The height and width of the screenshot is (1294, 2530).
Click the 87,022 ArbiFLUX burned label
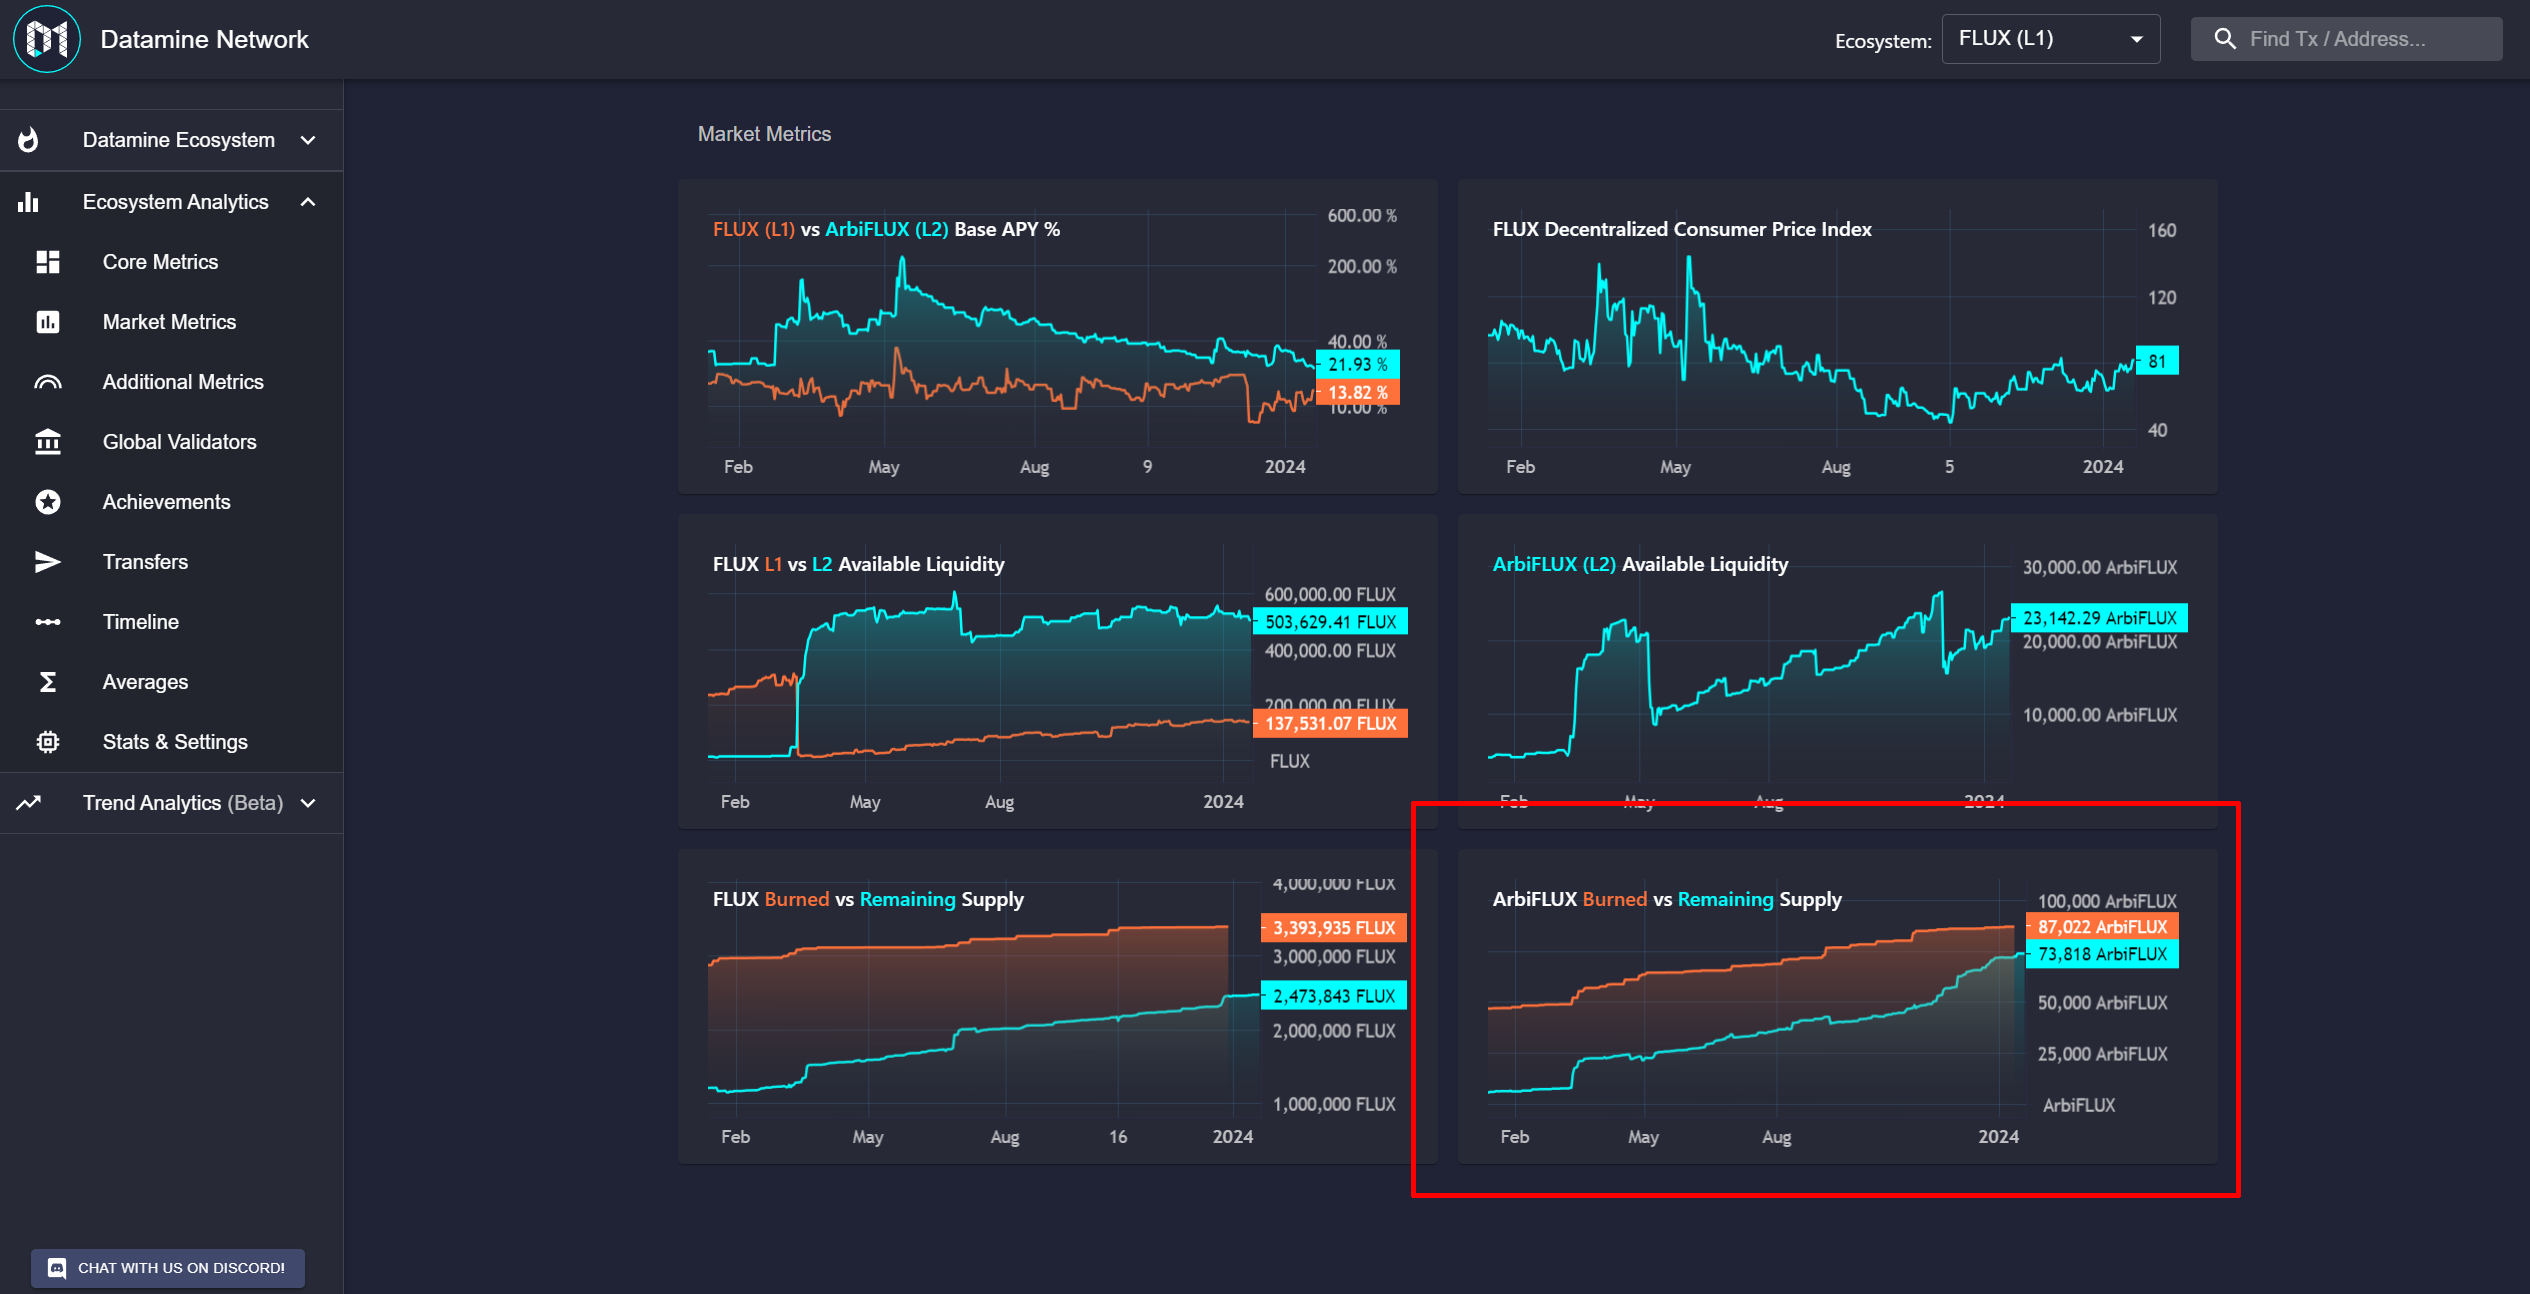pos(2102,927)
